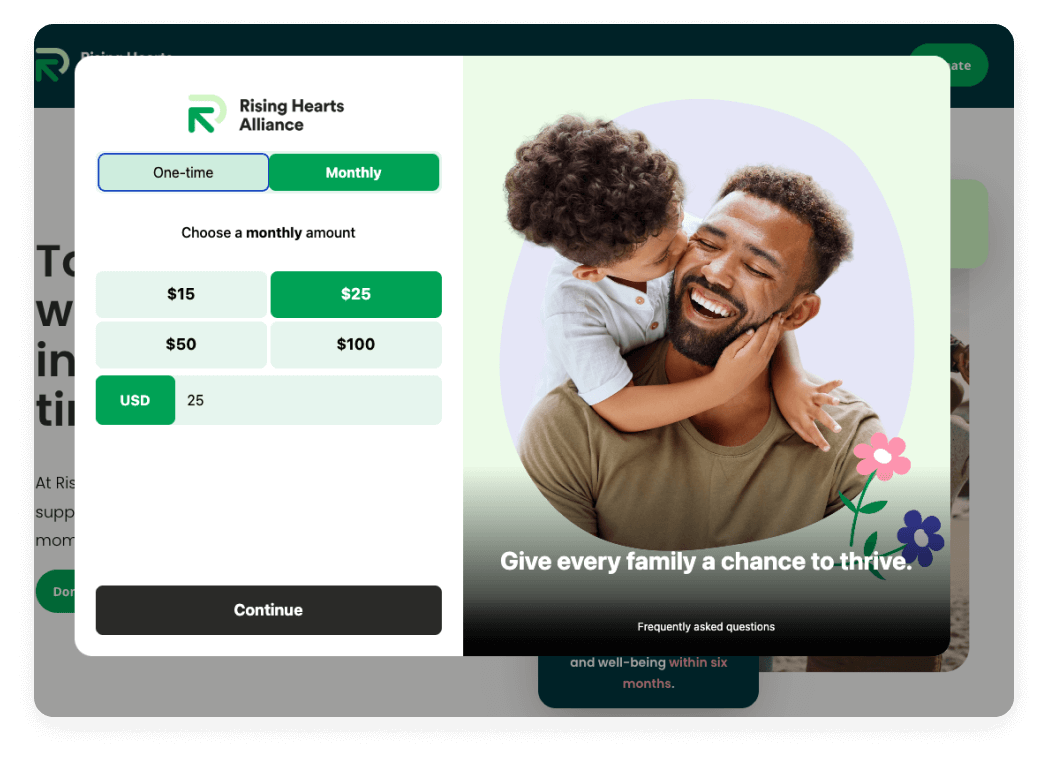The height and width of the screenshot is (762, 1048).
Task: Click the background page logo icon
Action: click(53, 64)
